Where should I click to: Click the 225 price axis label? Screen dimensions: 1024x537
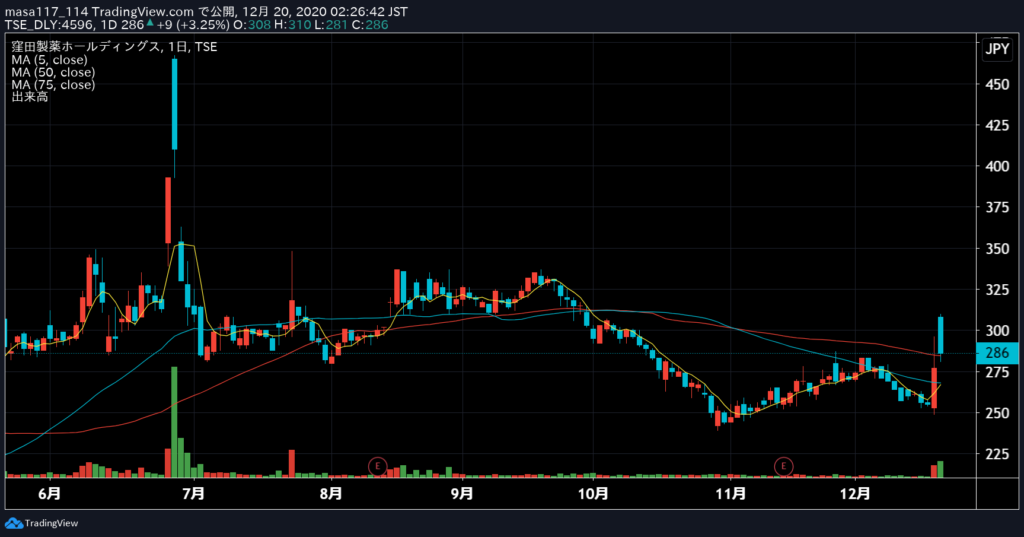click(997, 454)
